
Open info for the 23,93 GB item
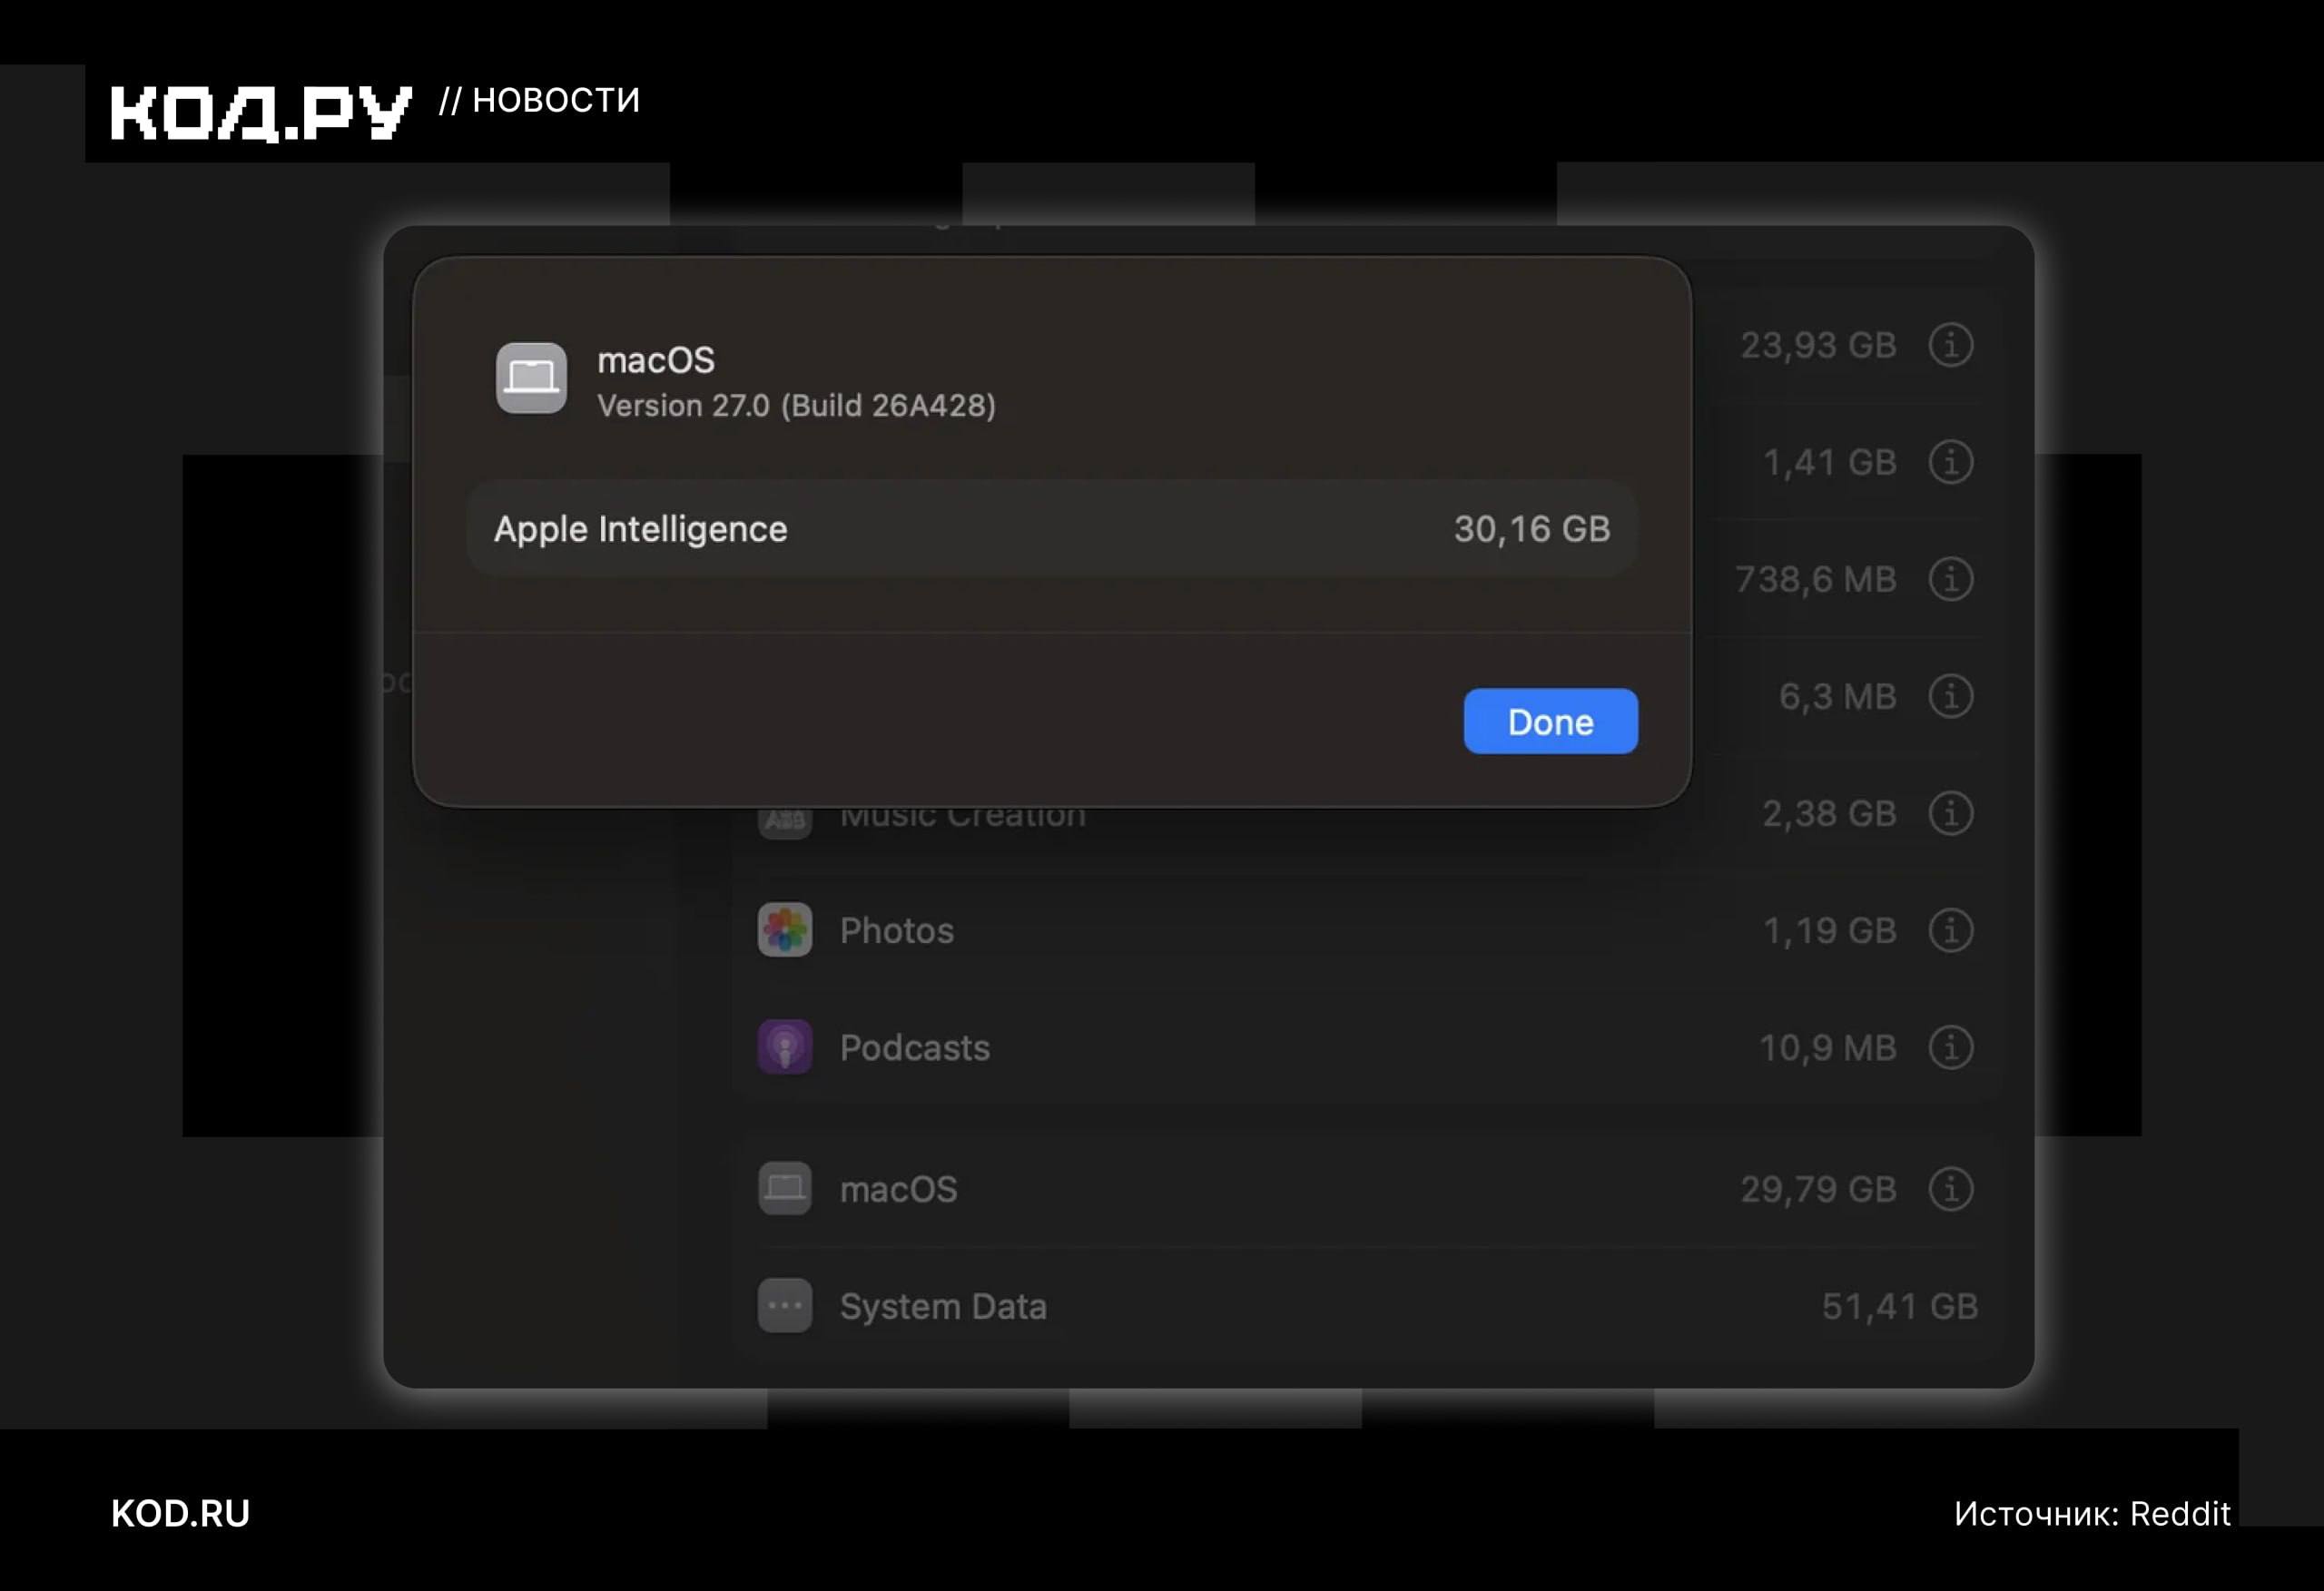[x=1950, y=345]
